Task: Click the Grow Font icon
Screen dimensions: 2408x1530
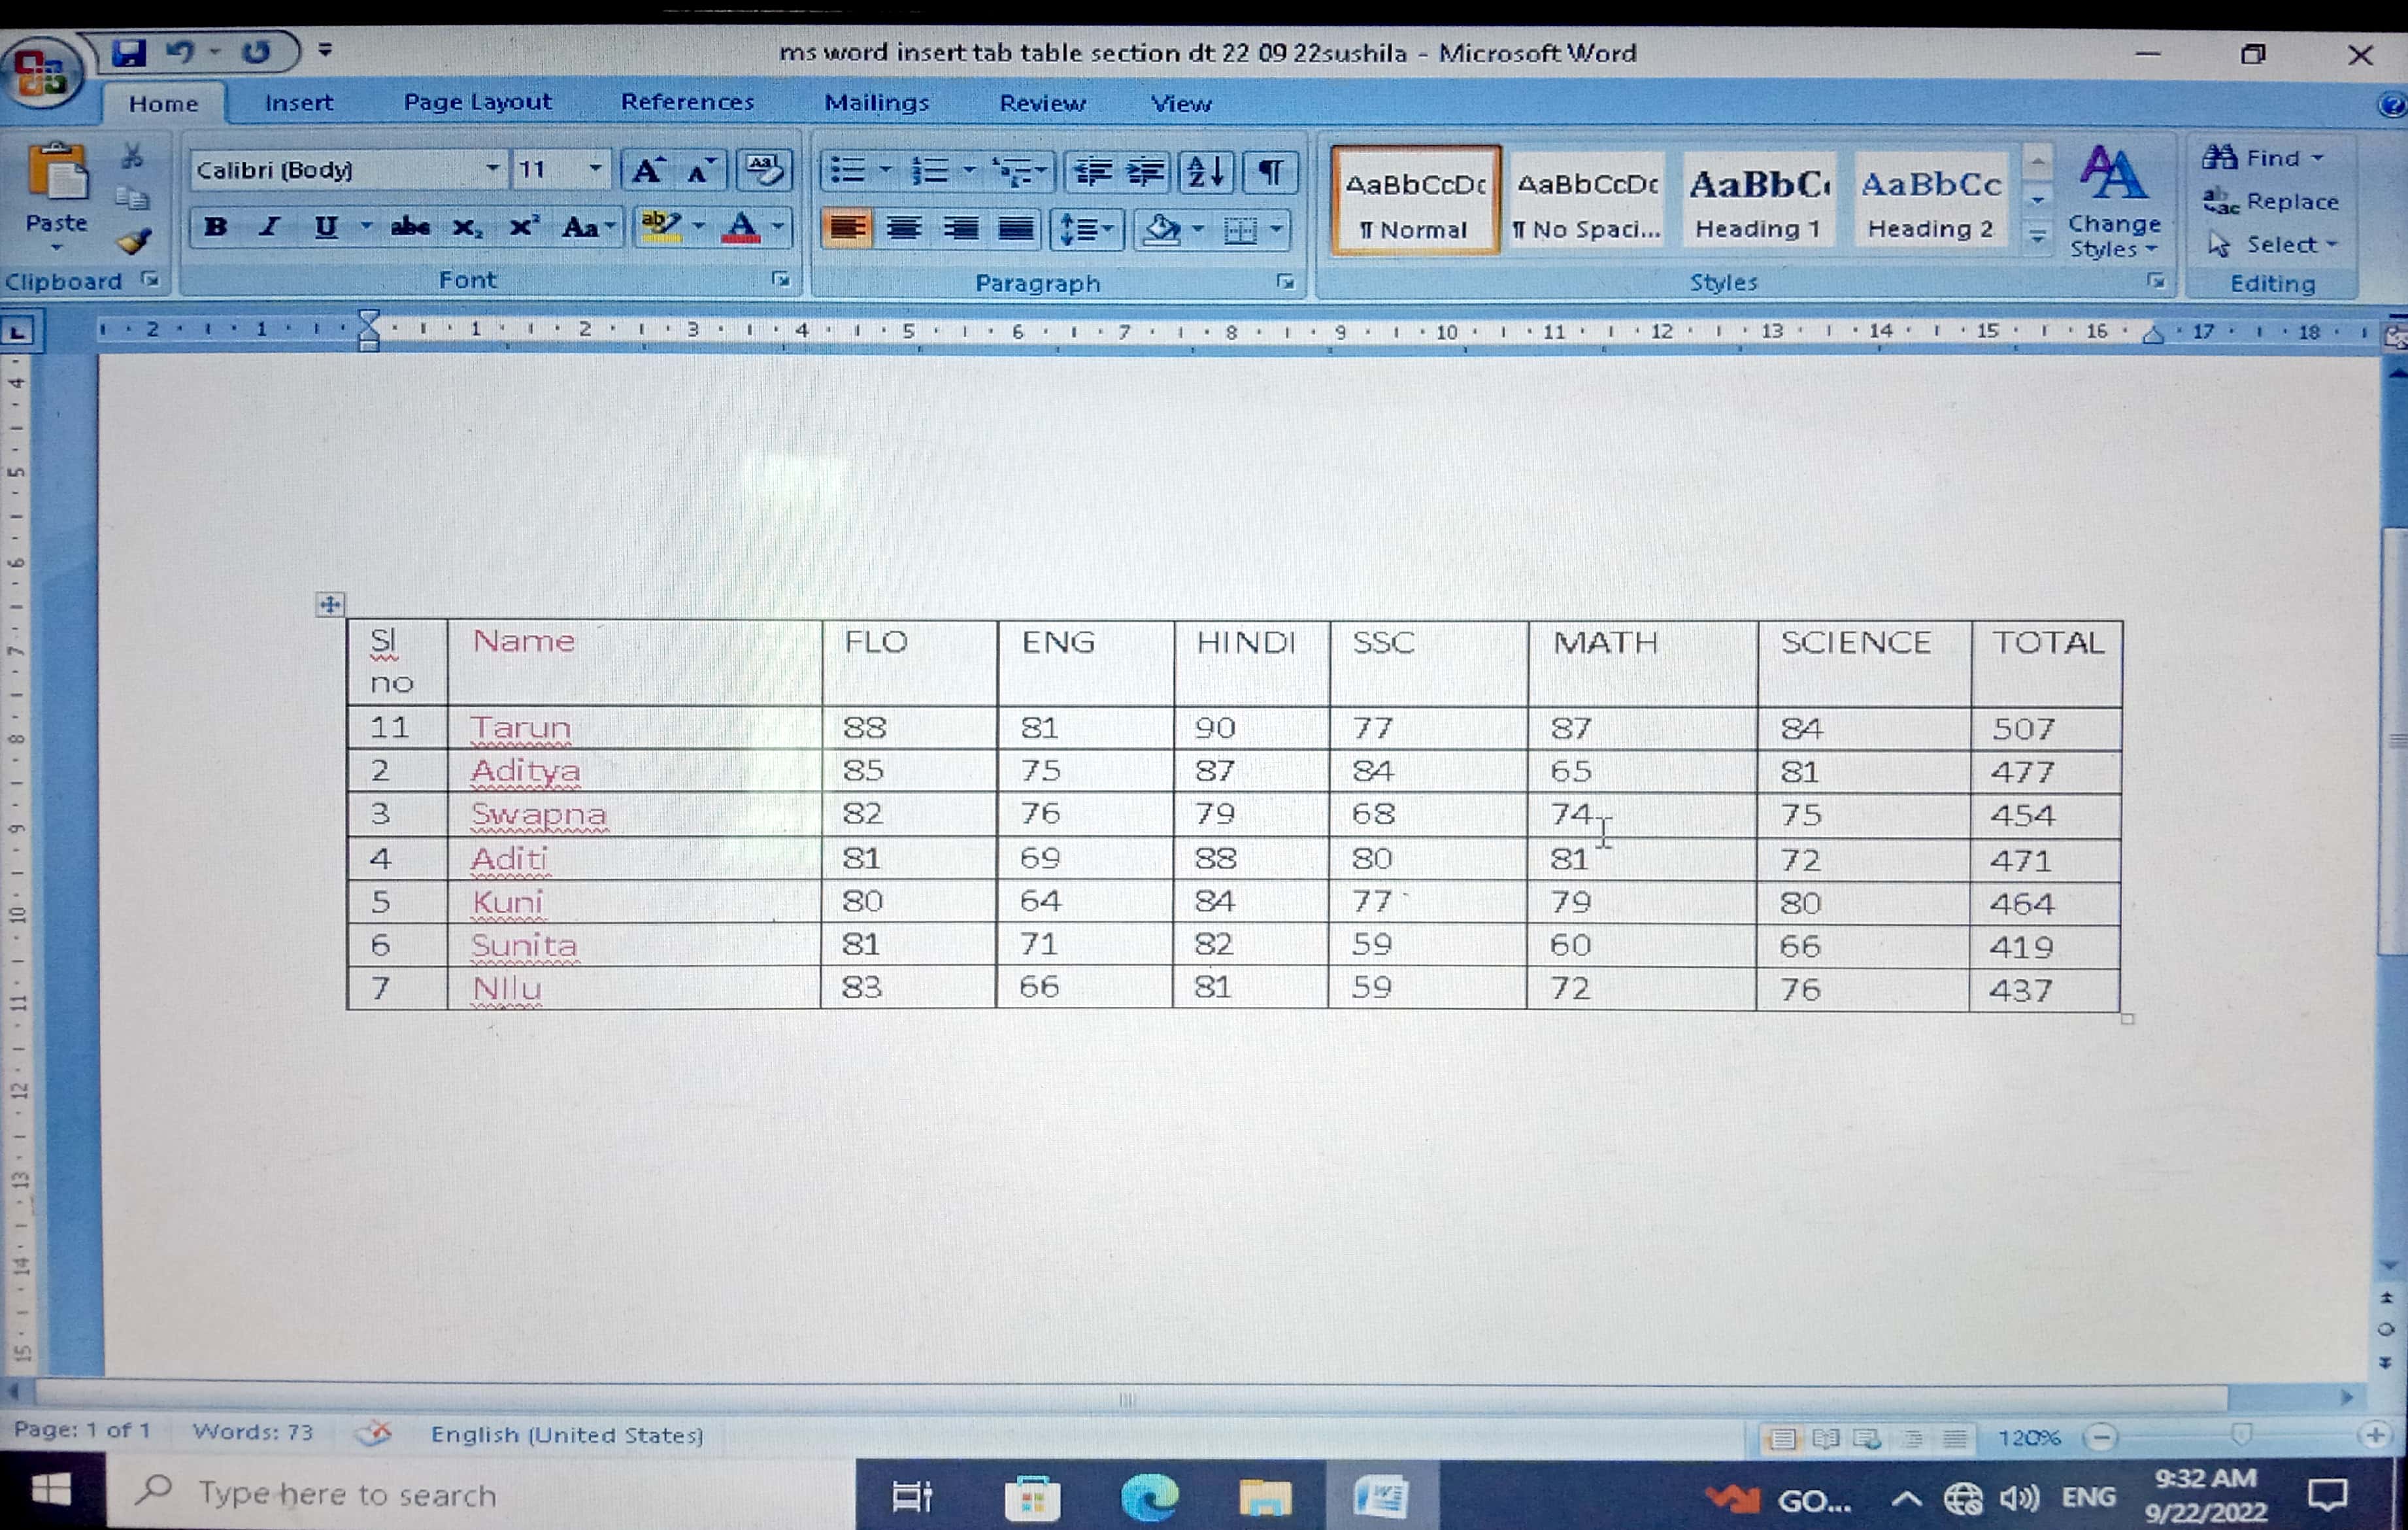Action: click(x=648, y=171)
